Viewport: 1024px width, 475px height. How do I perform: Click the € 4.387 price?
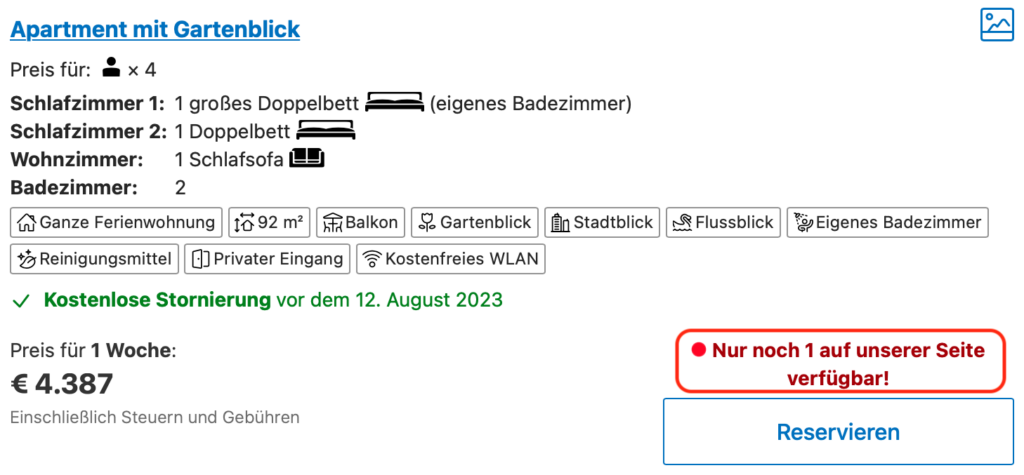(x=61, y=384)
